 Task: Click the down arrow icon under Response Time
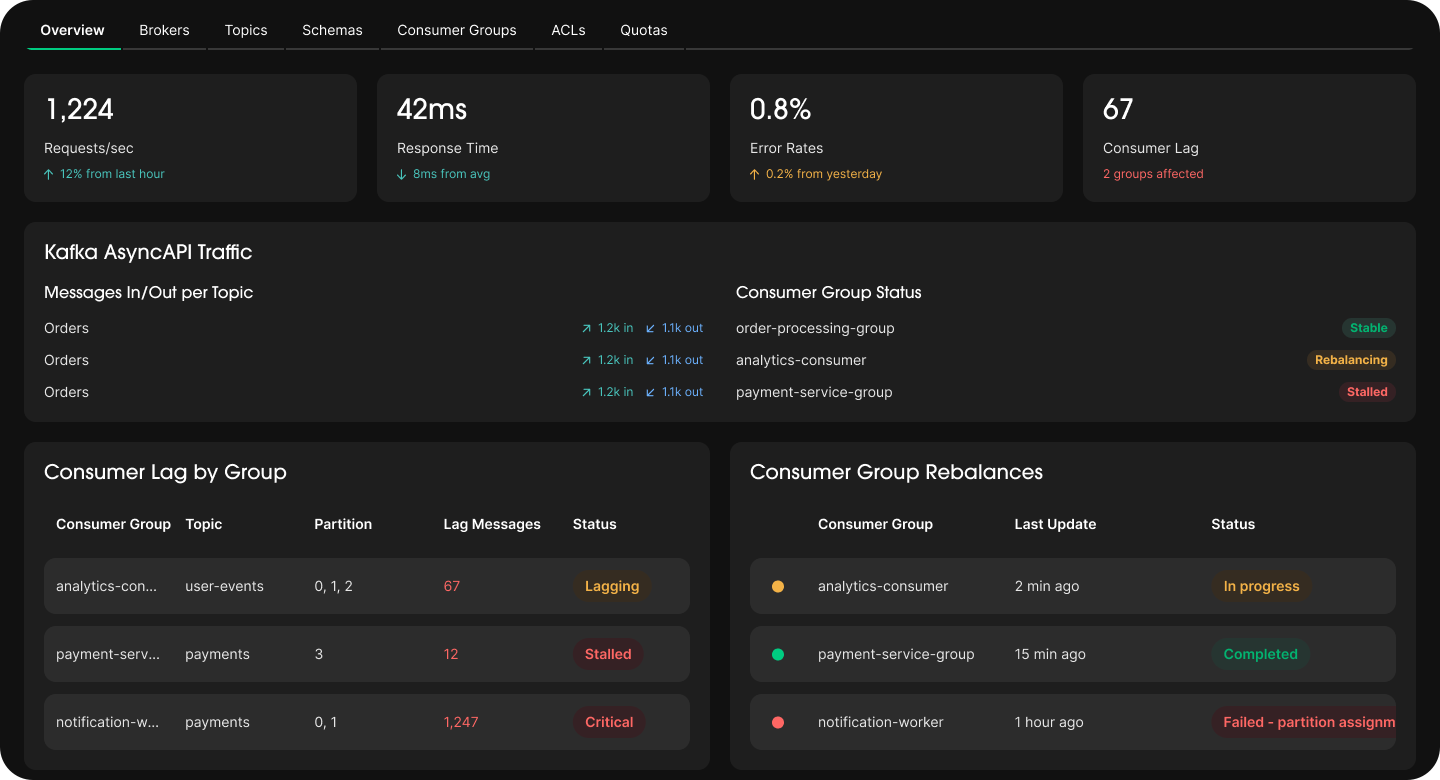point(402,174)
